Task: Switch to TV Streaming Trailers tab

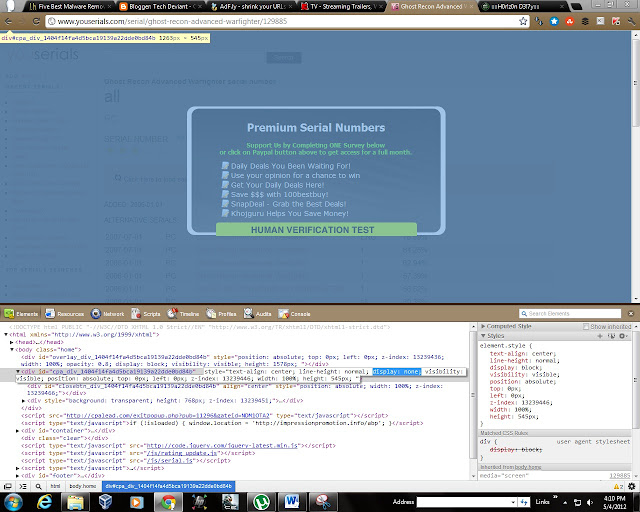Action: pos(342,7)
